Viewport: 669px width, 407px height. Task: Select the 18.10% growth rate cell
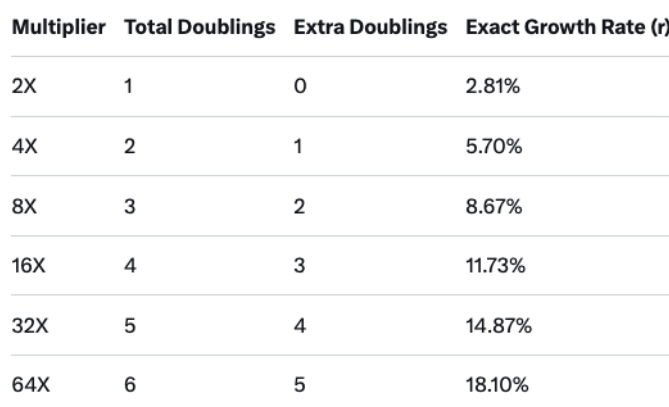point(491,386)
